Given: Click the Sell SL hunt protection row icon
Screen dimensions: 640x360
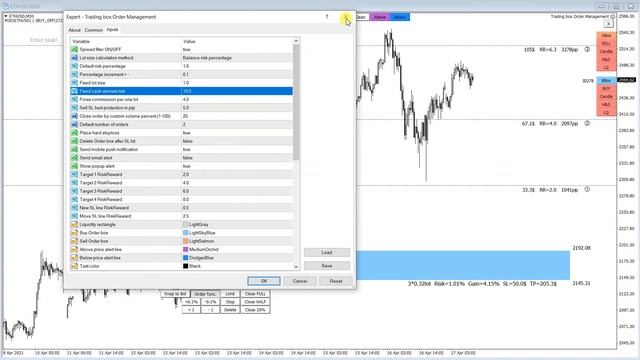Looking at the screenshot, I should [74, 108].
